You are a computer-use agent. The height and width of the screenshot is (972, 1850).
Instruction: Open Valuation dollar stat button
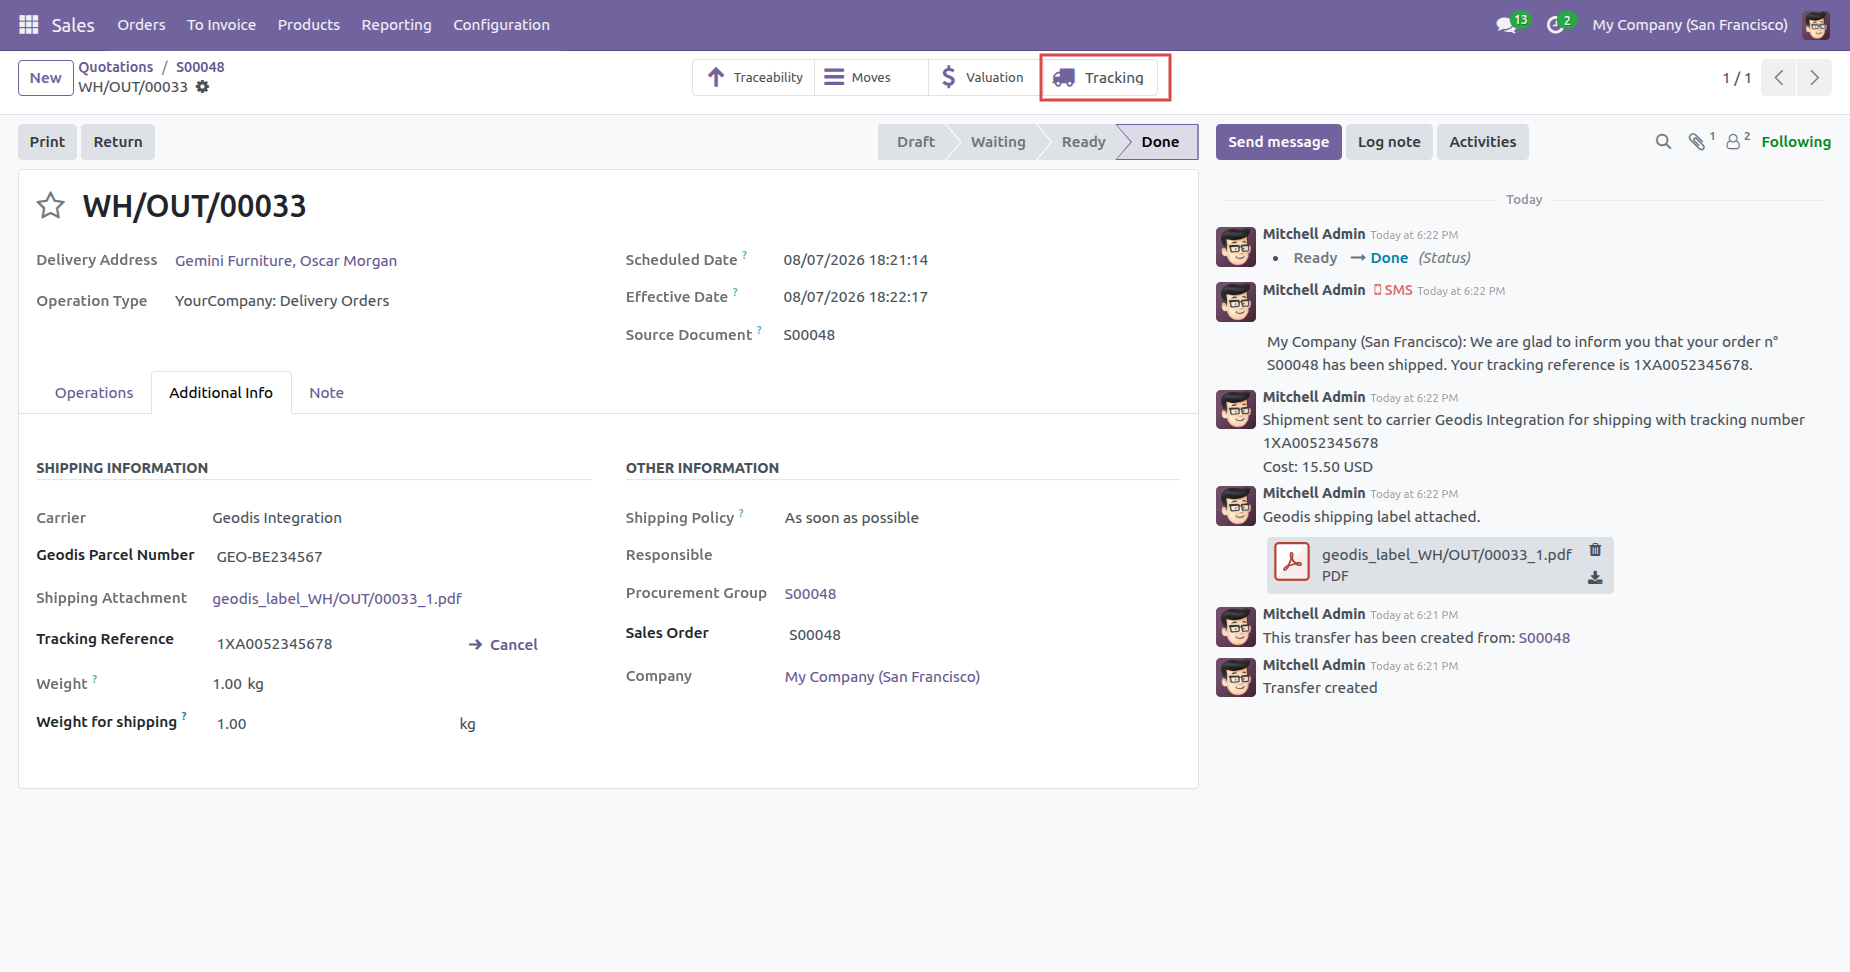(983, 77)
